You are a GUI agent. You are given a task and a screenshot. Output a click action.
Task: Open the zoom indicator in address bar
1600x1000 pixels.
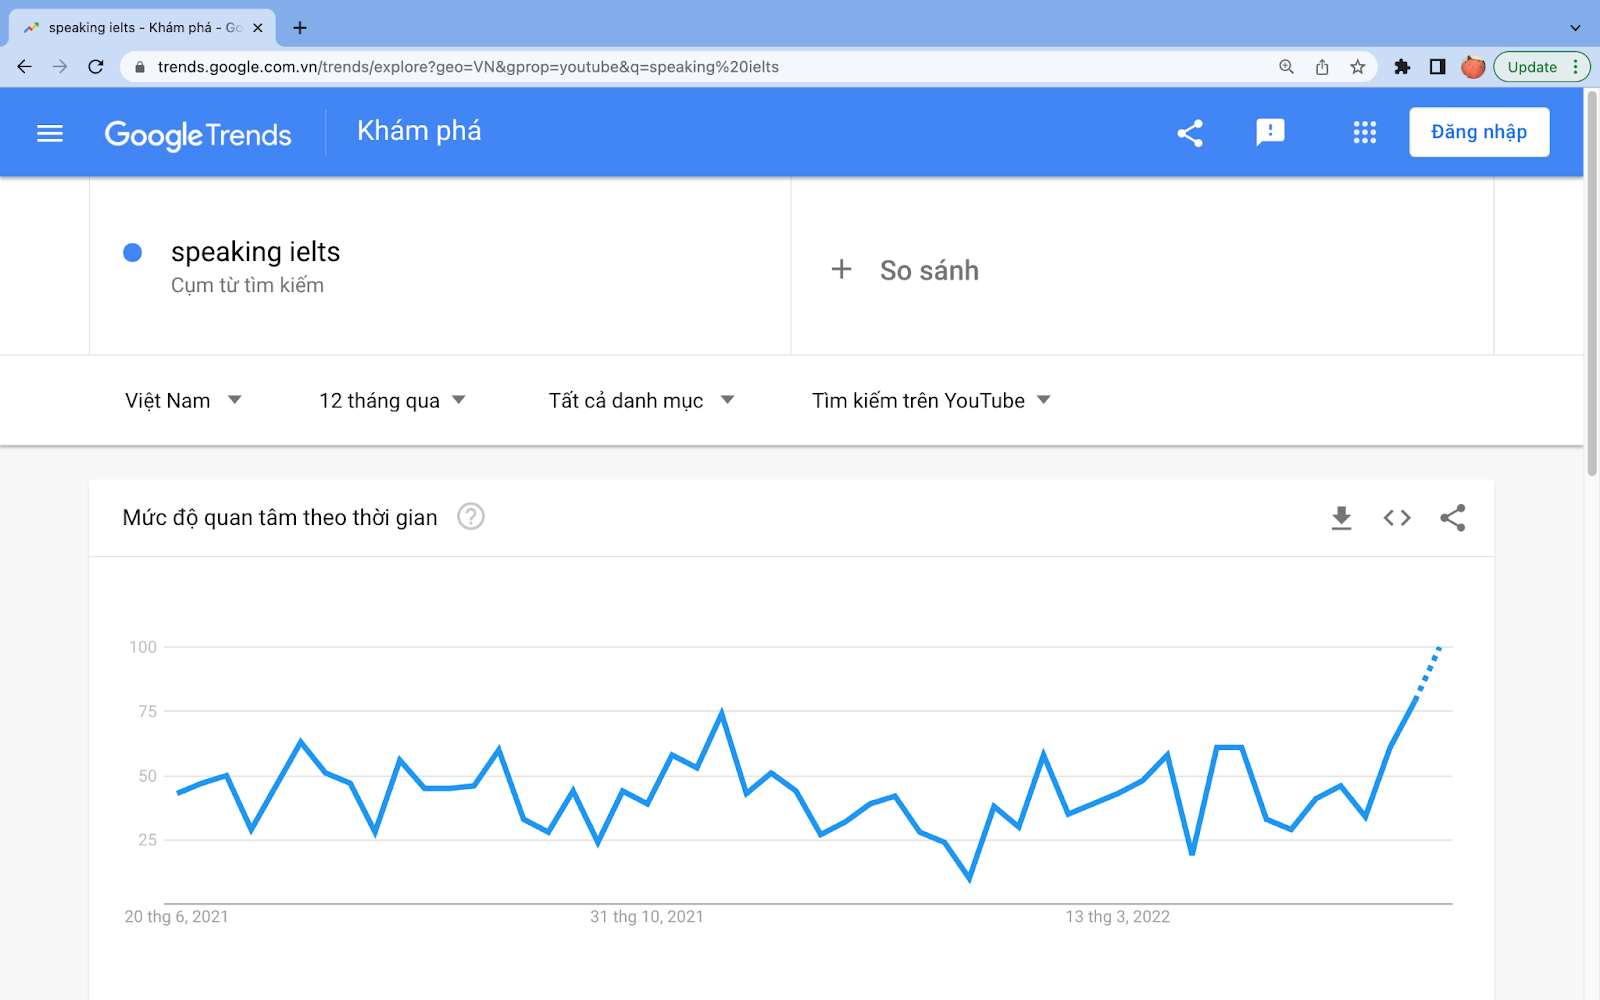(1286, 67)
